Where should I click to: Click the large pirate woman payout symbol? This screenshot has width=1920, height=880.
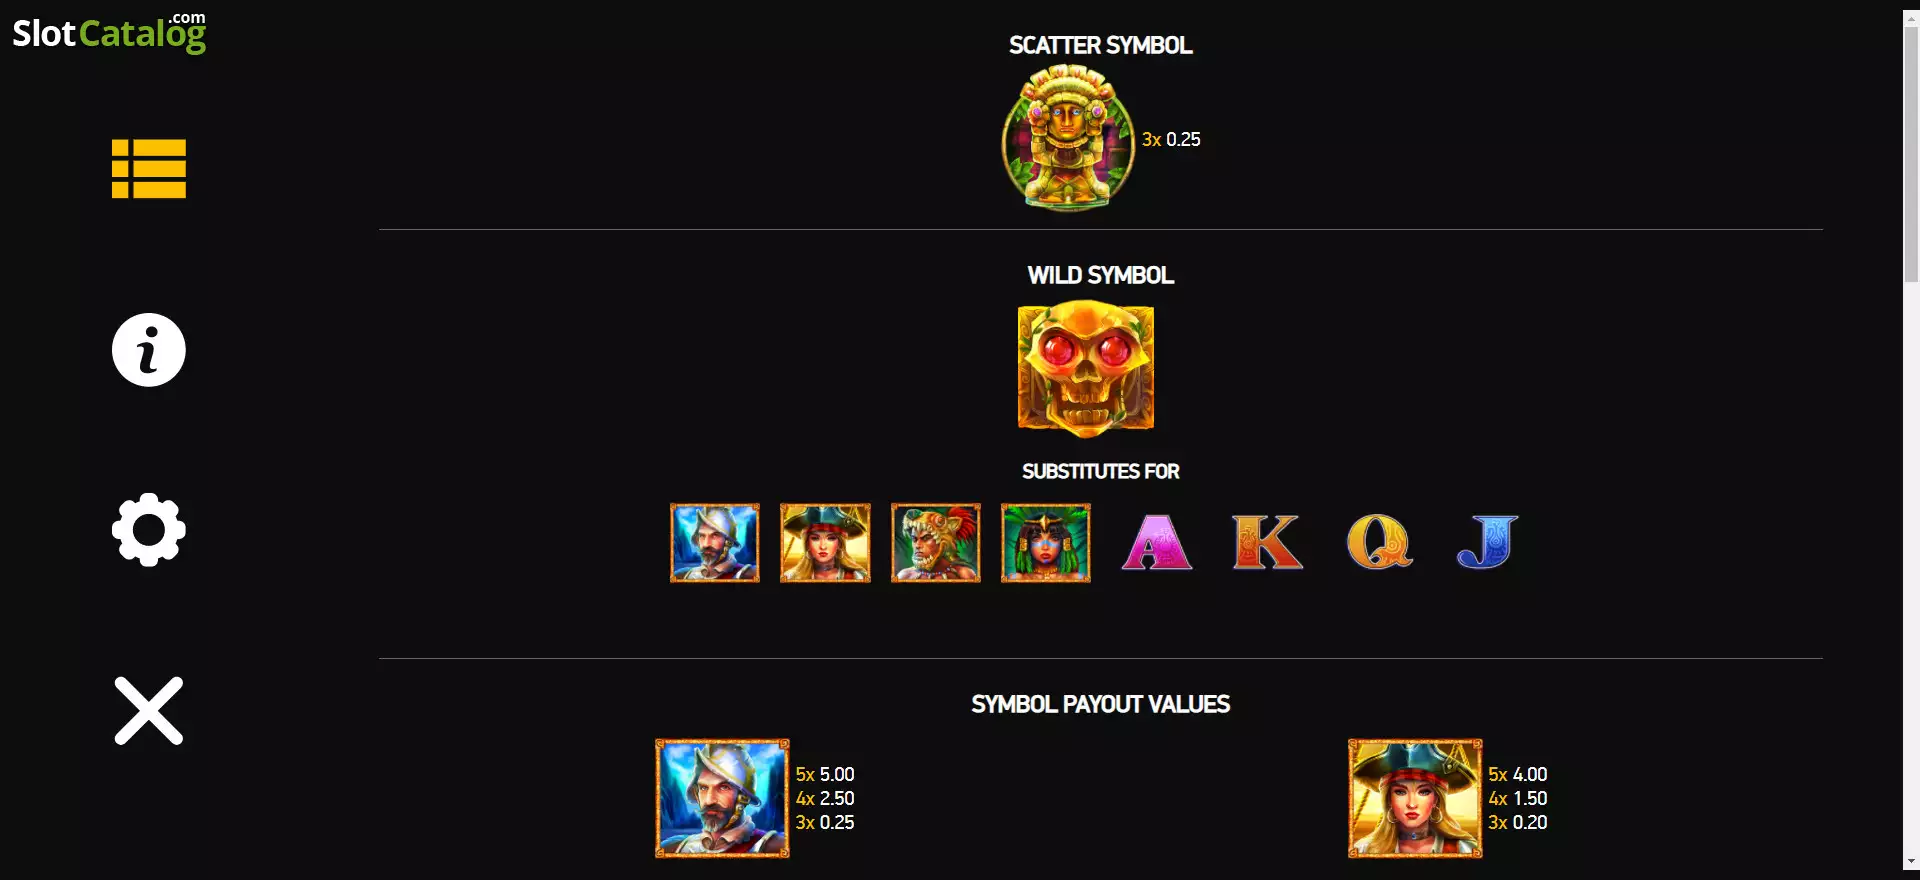[x=1415, y=798]
